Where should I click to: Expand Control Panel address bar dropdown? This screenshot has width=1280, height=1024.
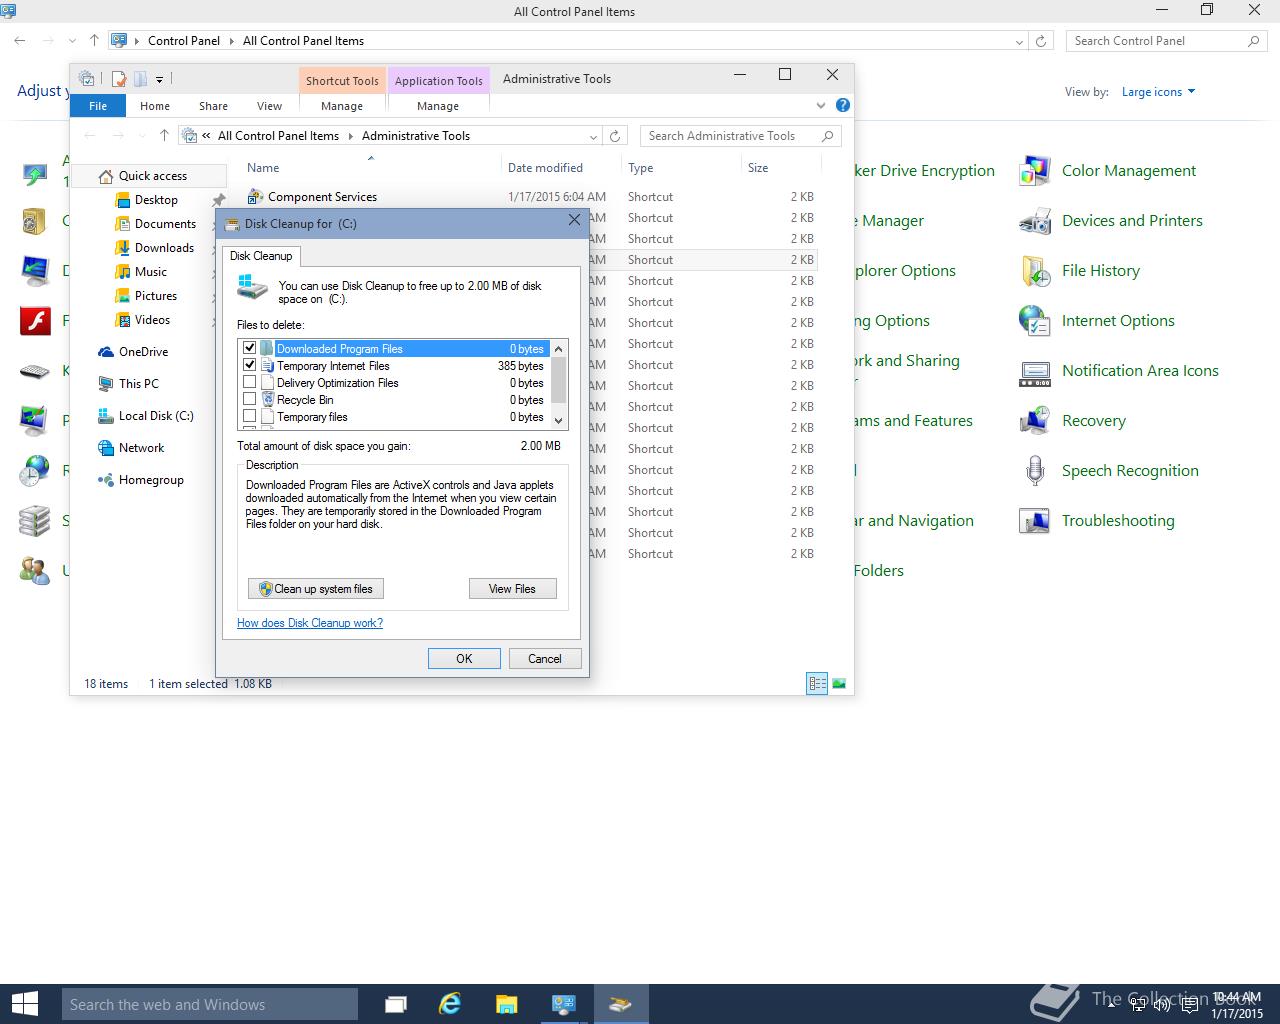coord(1019,41)
